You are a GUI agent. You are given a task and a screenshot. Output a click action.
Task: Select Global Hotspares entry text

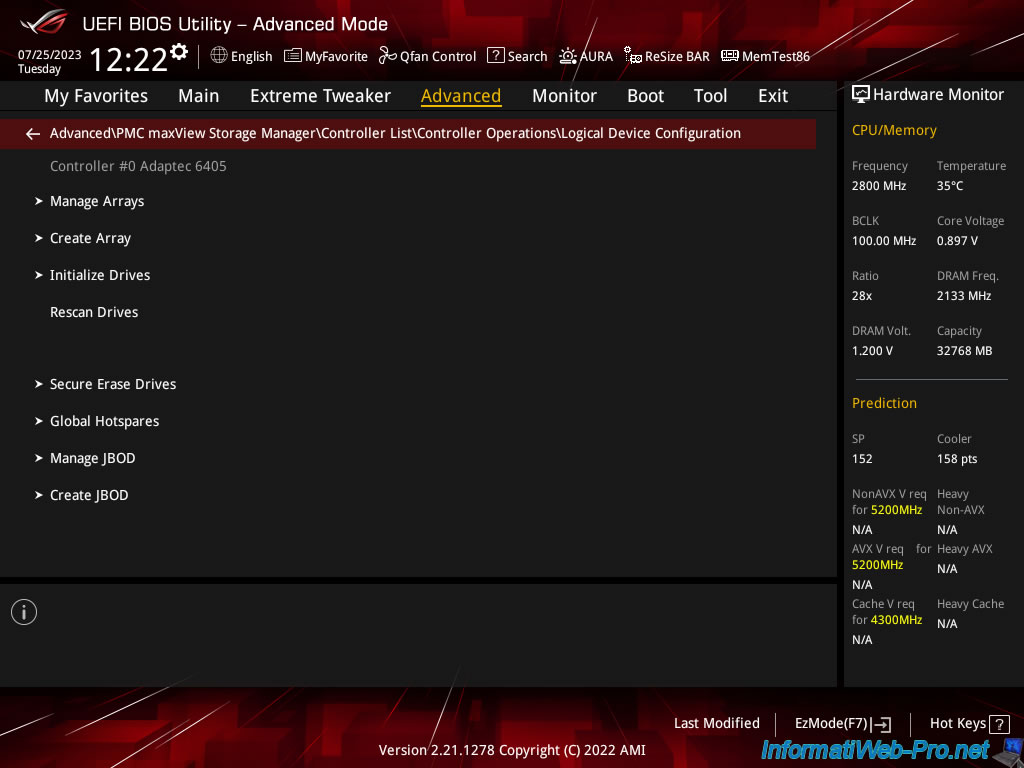tap(104, 421)
